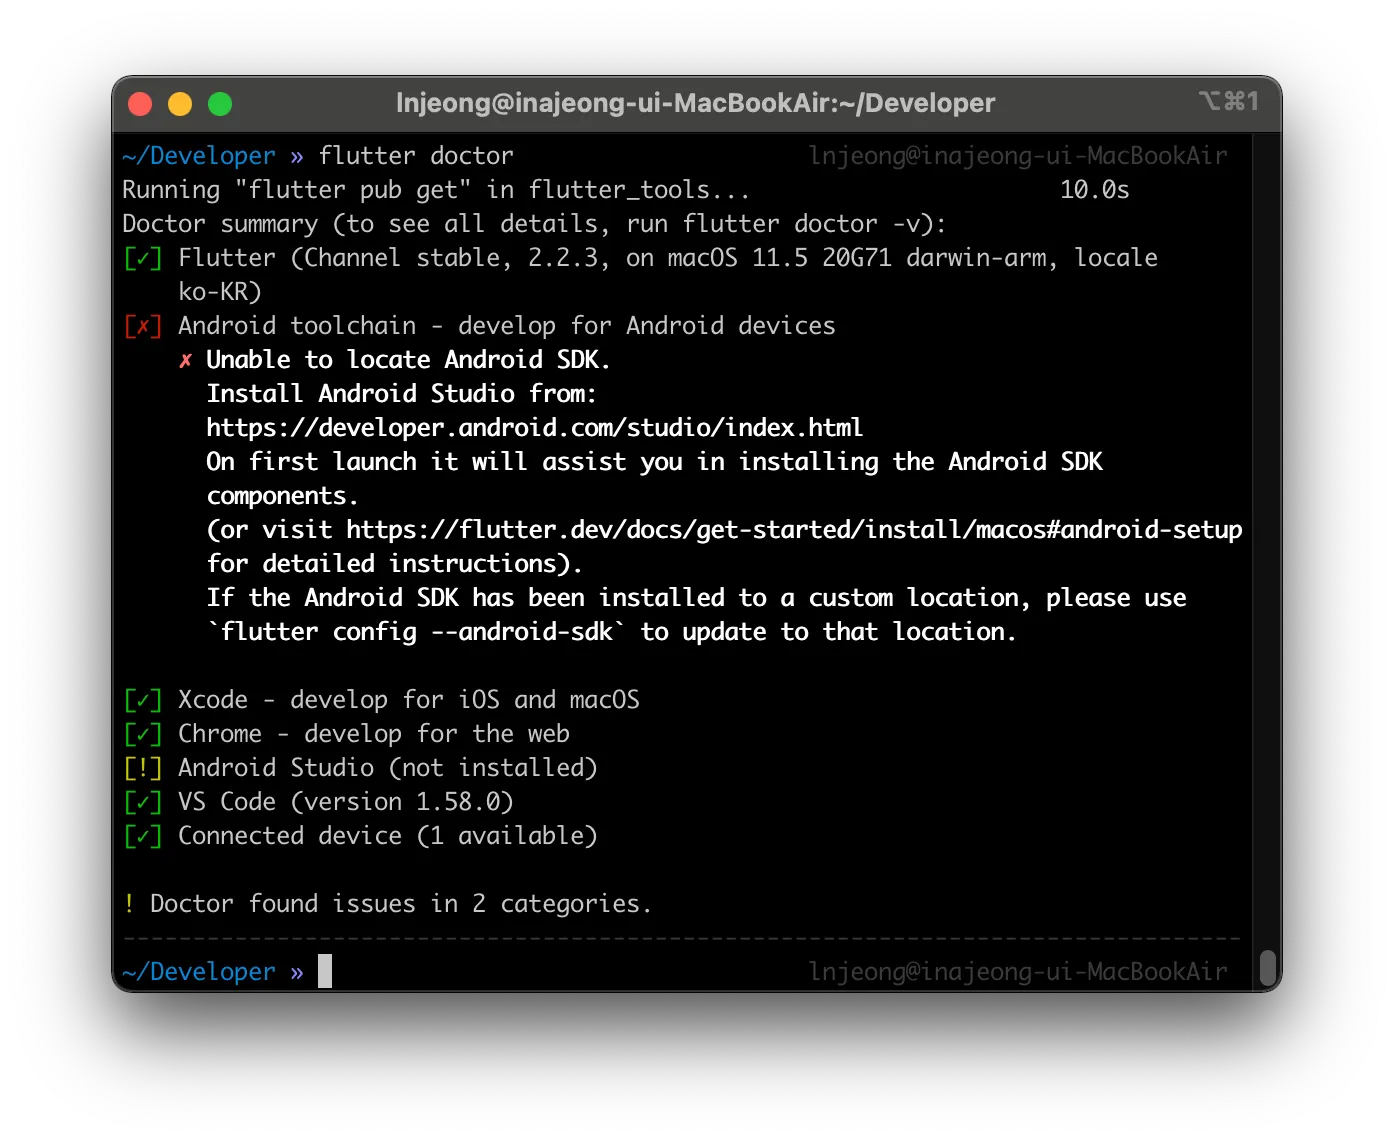Image resolution: width=1394 pixels, height=1140 pixels.
Task: Click the ~/Developer prompt before flutter doctor
Action: tap(199, 156)
